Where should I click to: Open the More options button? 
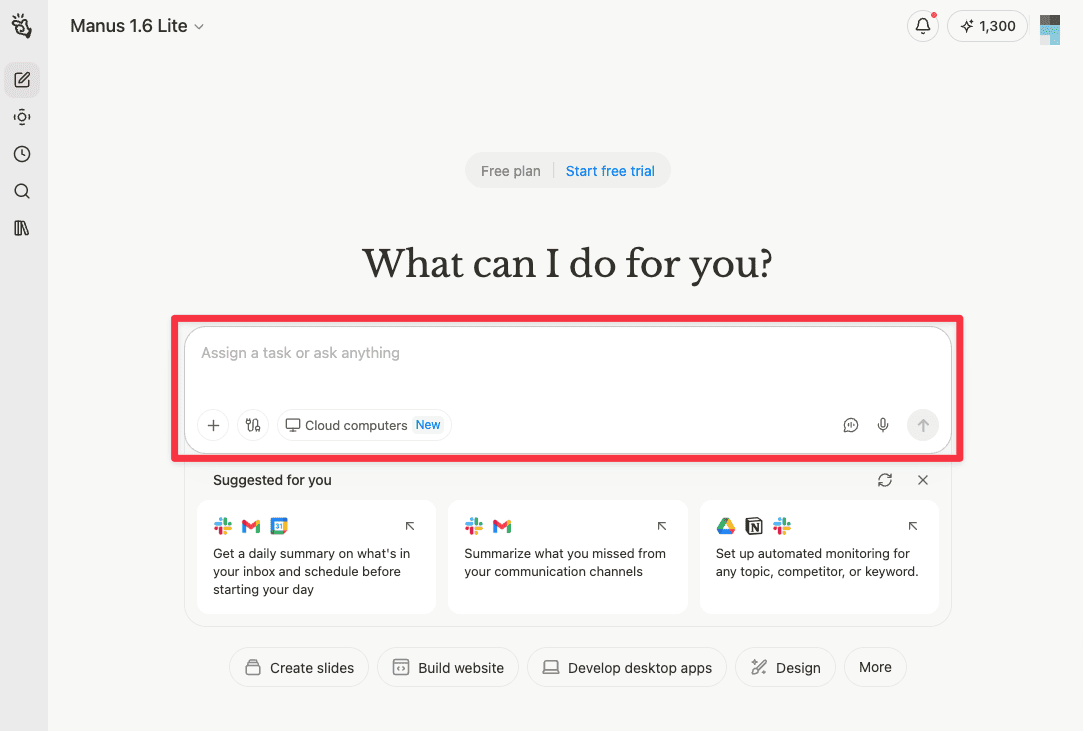(875, 667)
